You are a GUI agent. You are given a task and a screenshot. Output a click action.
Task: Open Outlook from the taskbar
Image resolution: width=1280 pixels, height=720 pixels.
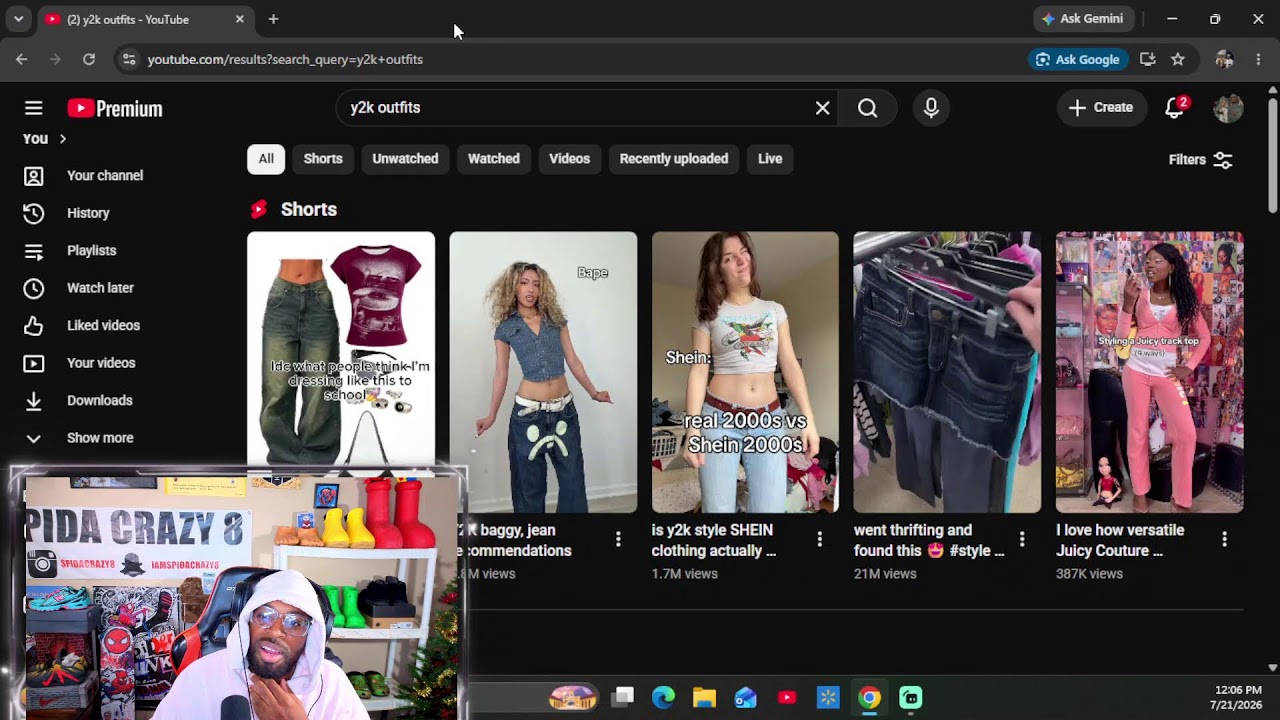[x=745, y=697]
